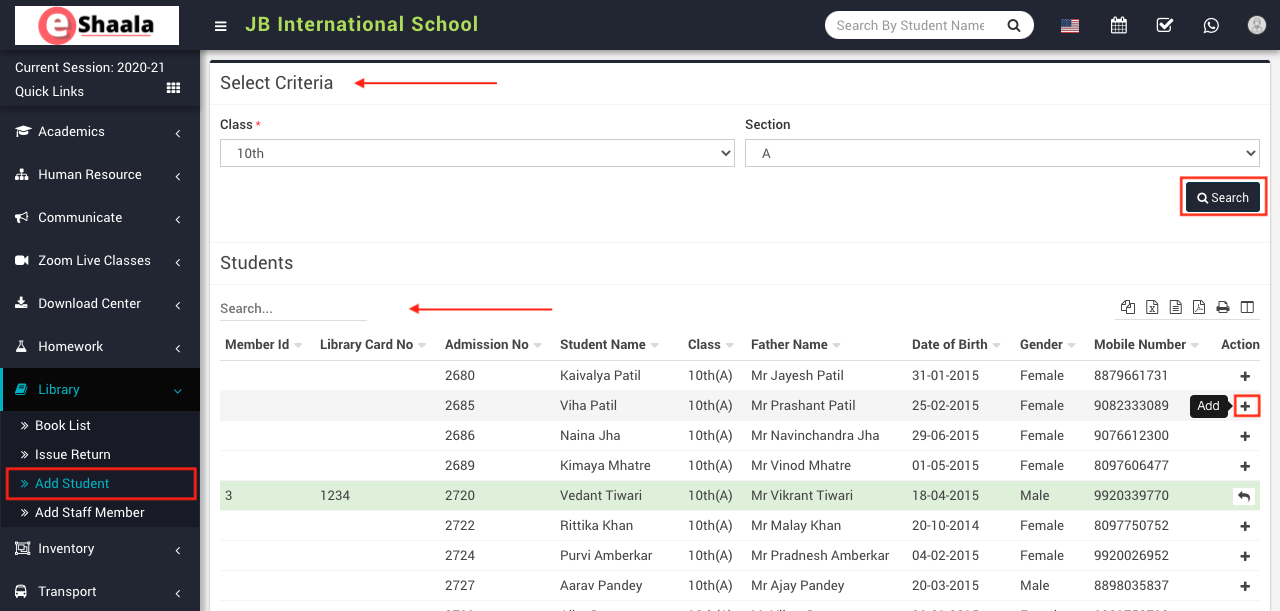Click the PDF export icon

[x=1198, y=308]
